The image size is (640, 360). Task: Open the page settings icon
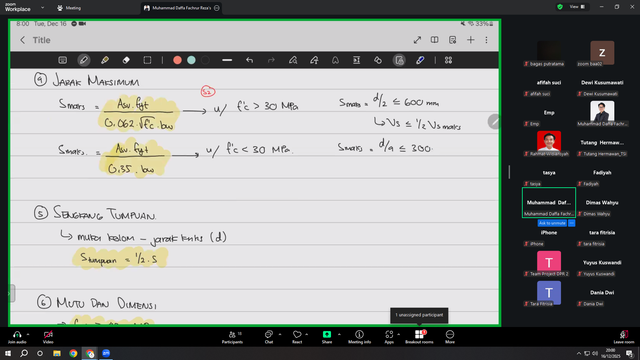point(452,40)
